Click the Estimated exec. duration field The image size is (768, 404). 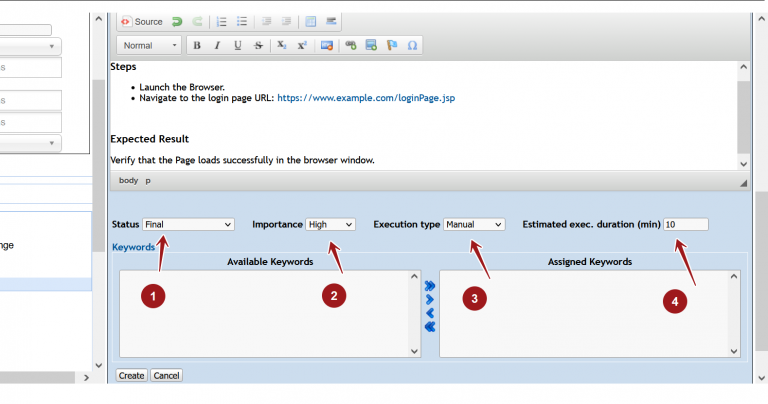coord(685,225)
